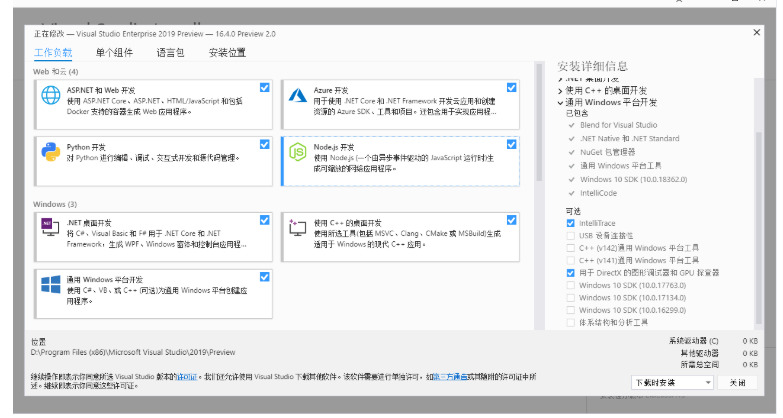
Task: Uncheck the Node.js 开发 workload checkbox
Action: click(511, 144)
